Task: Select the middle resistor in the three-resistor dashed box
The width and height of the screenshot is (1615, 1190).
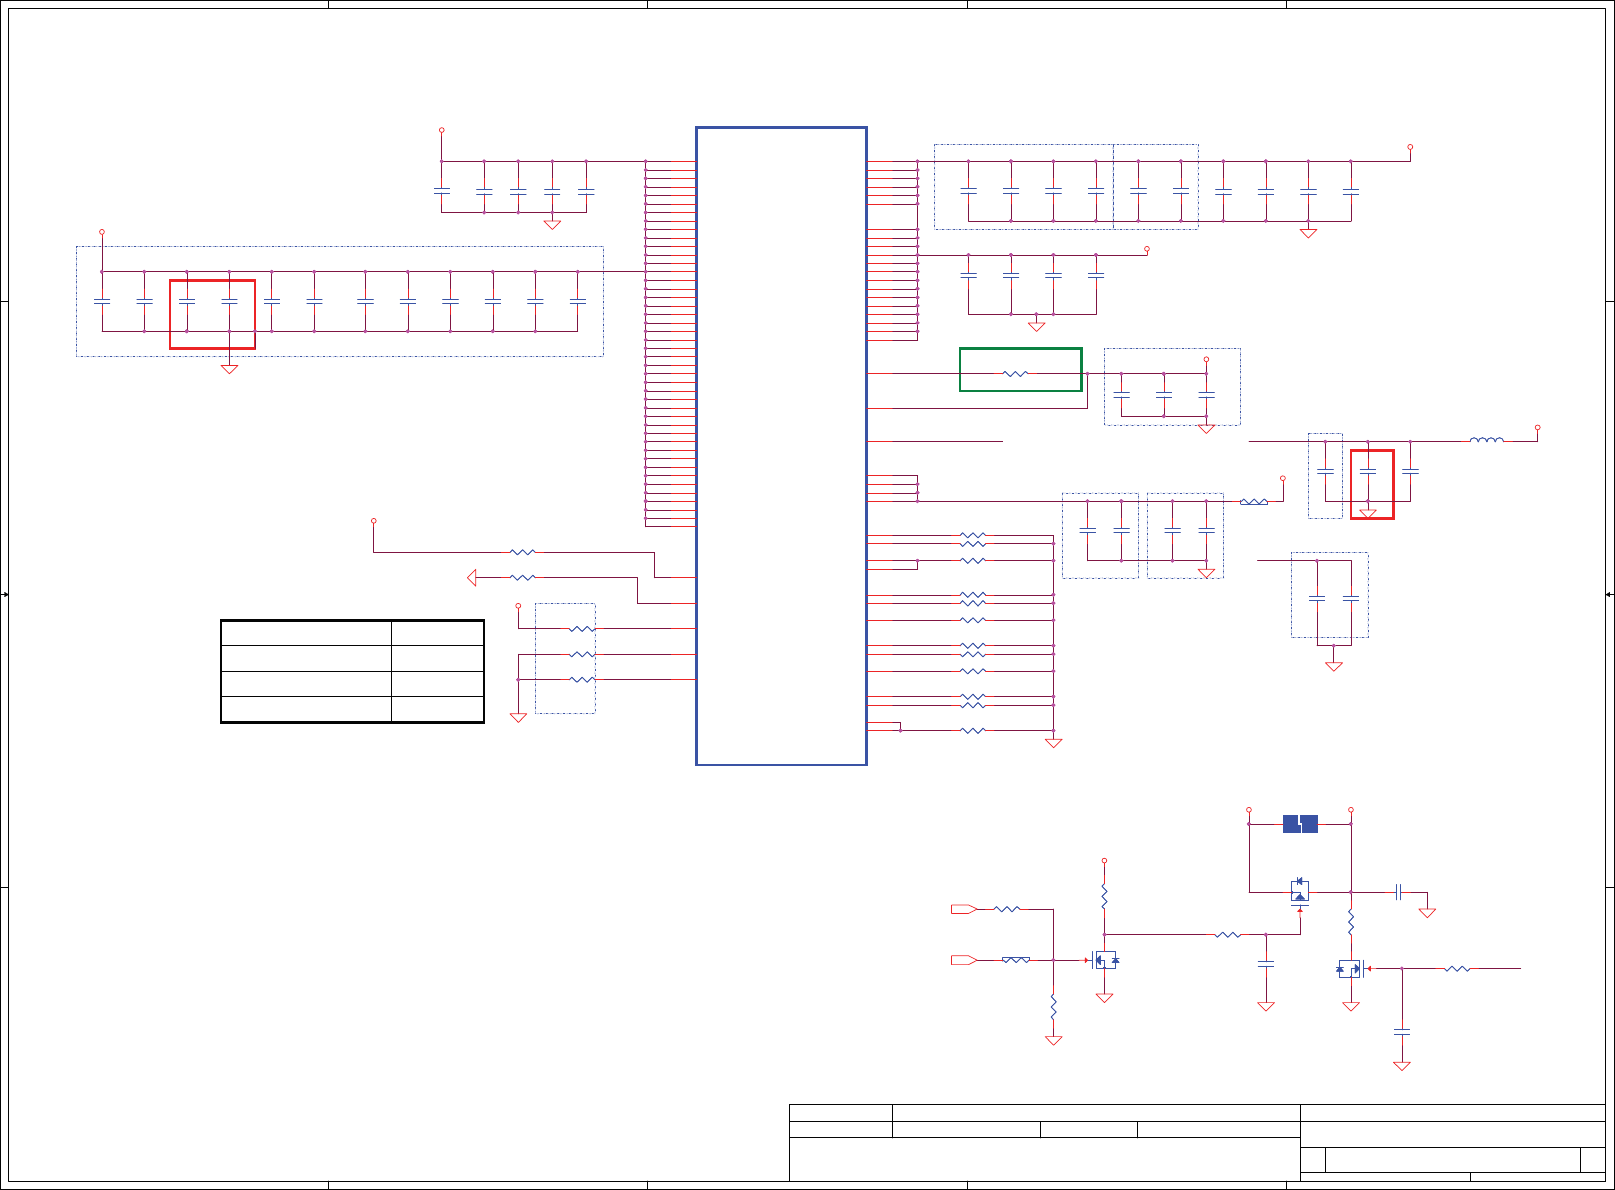Action: [x=582, y=654]
